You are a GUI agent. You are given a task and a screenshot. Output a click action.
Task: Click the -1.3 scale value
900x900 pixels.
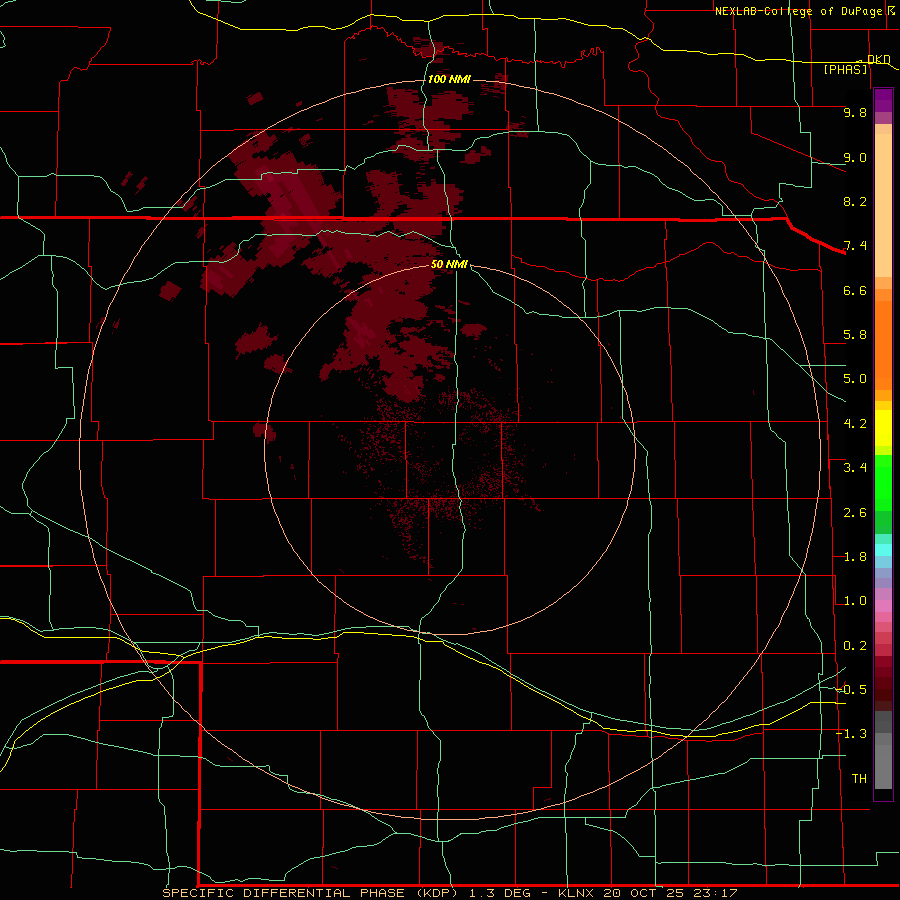click(851, 734)
